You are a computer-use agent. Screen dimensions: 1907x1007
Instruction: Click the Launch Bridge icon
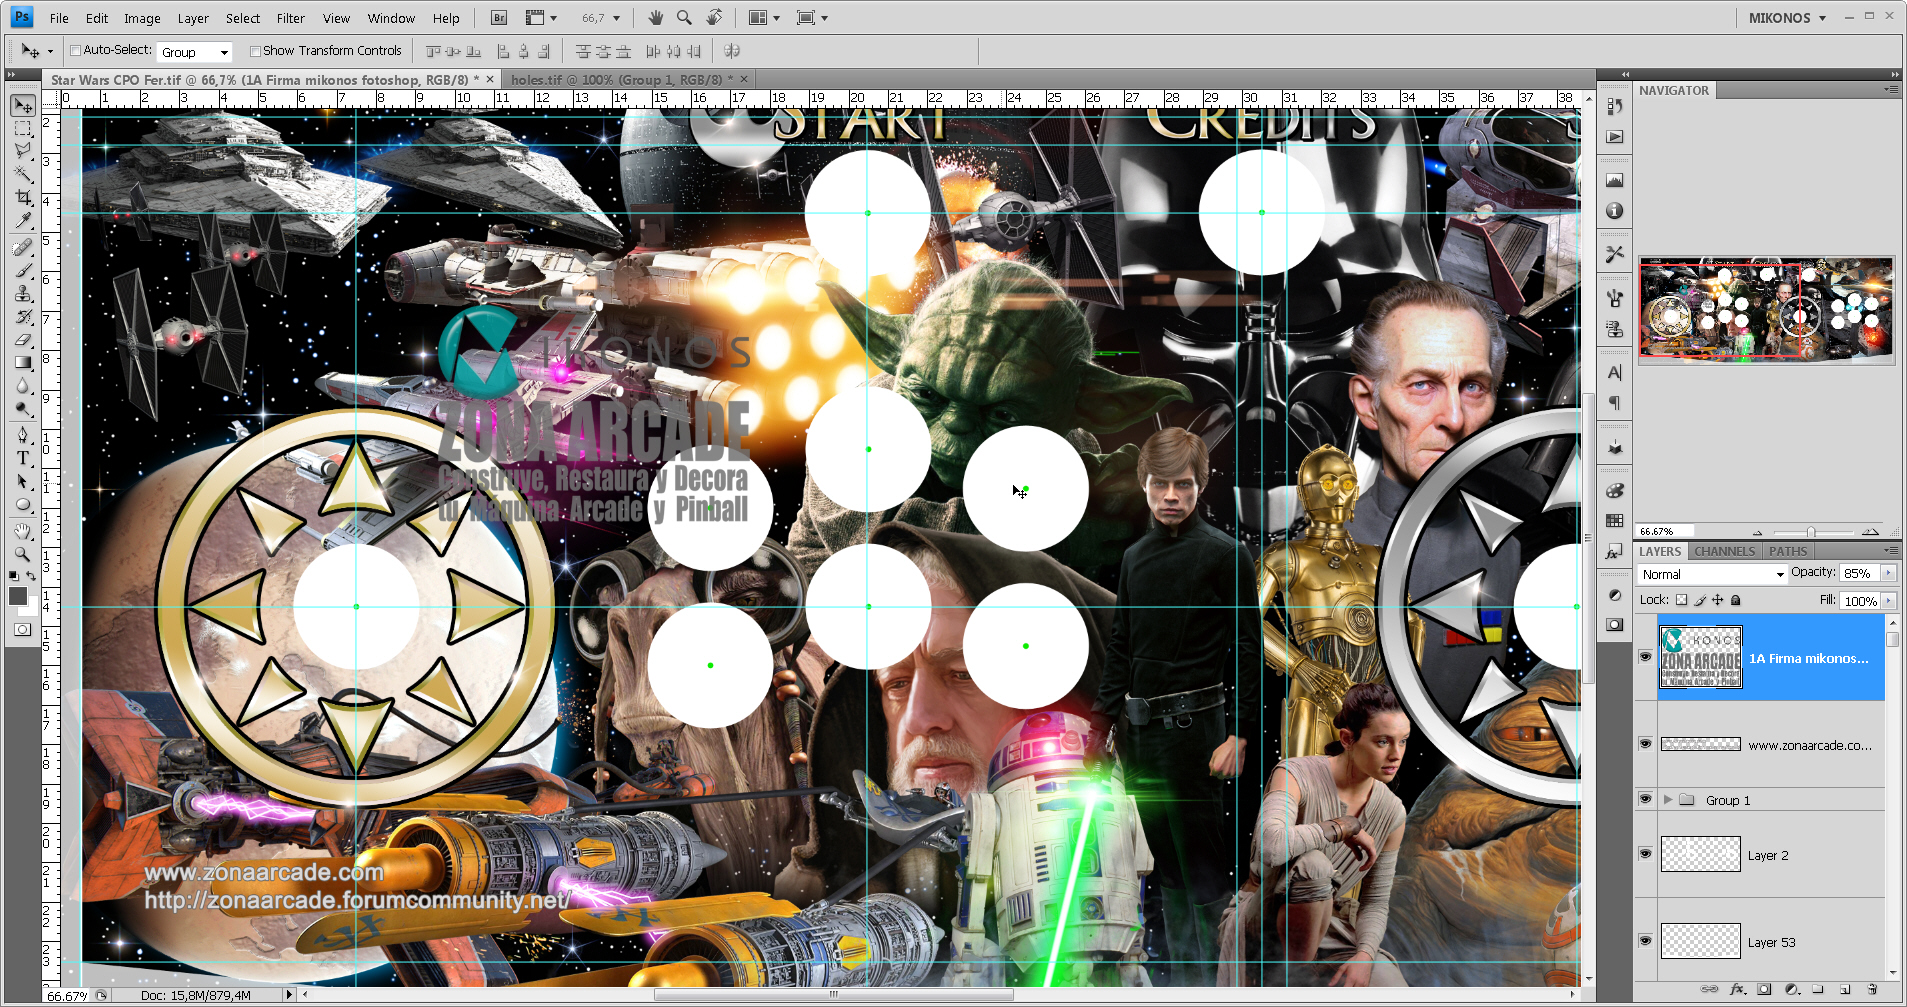click(499, 18)
